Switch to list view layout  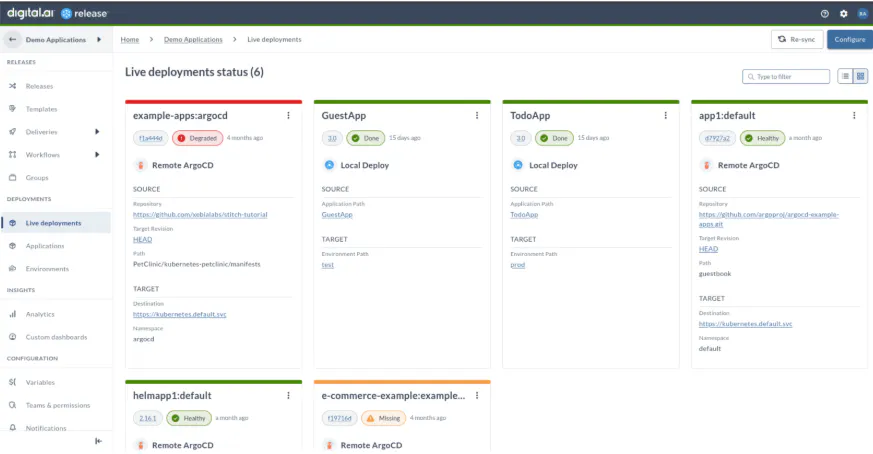point(845,76)
